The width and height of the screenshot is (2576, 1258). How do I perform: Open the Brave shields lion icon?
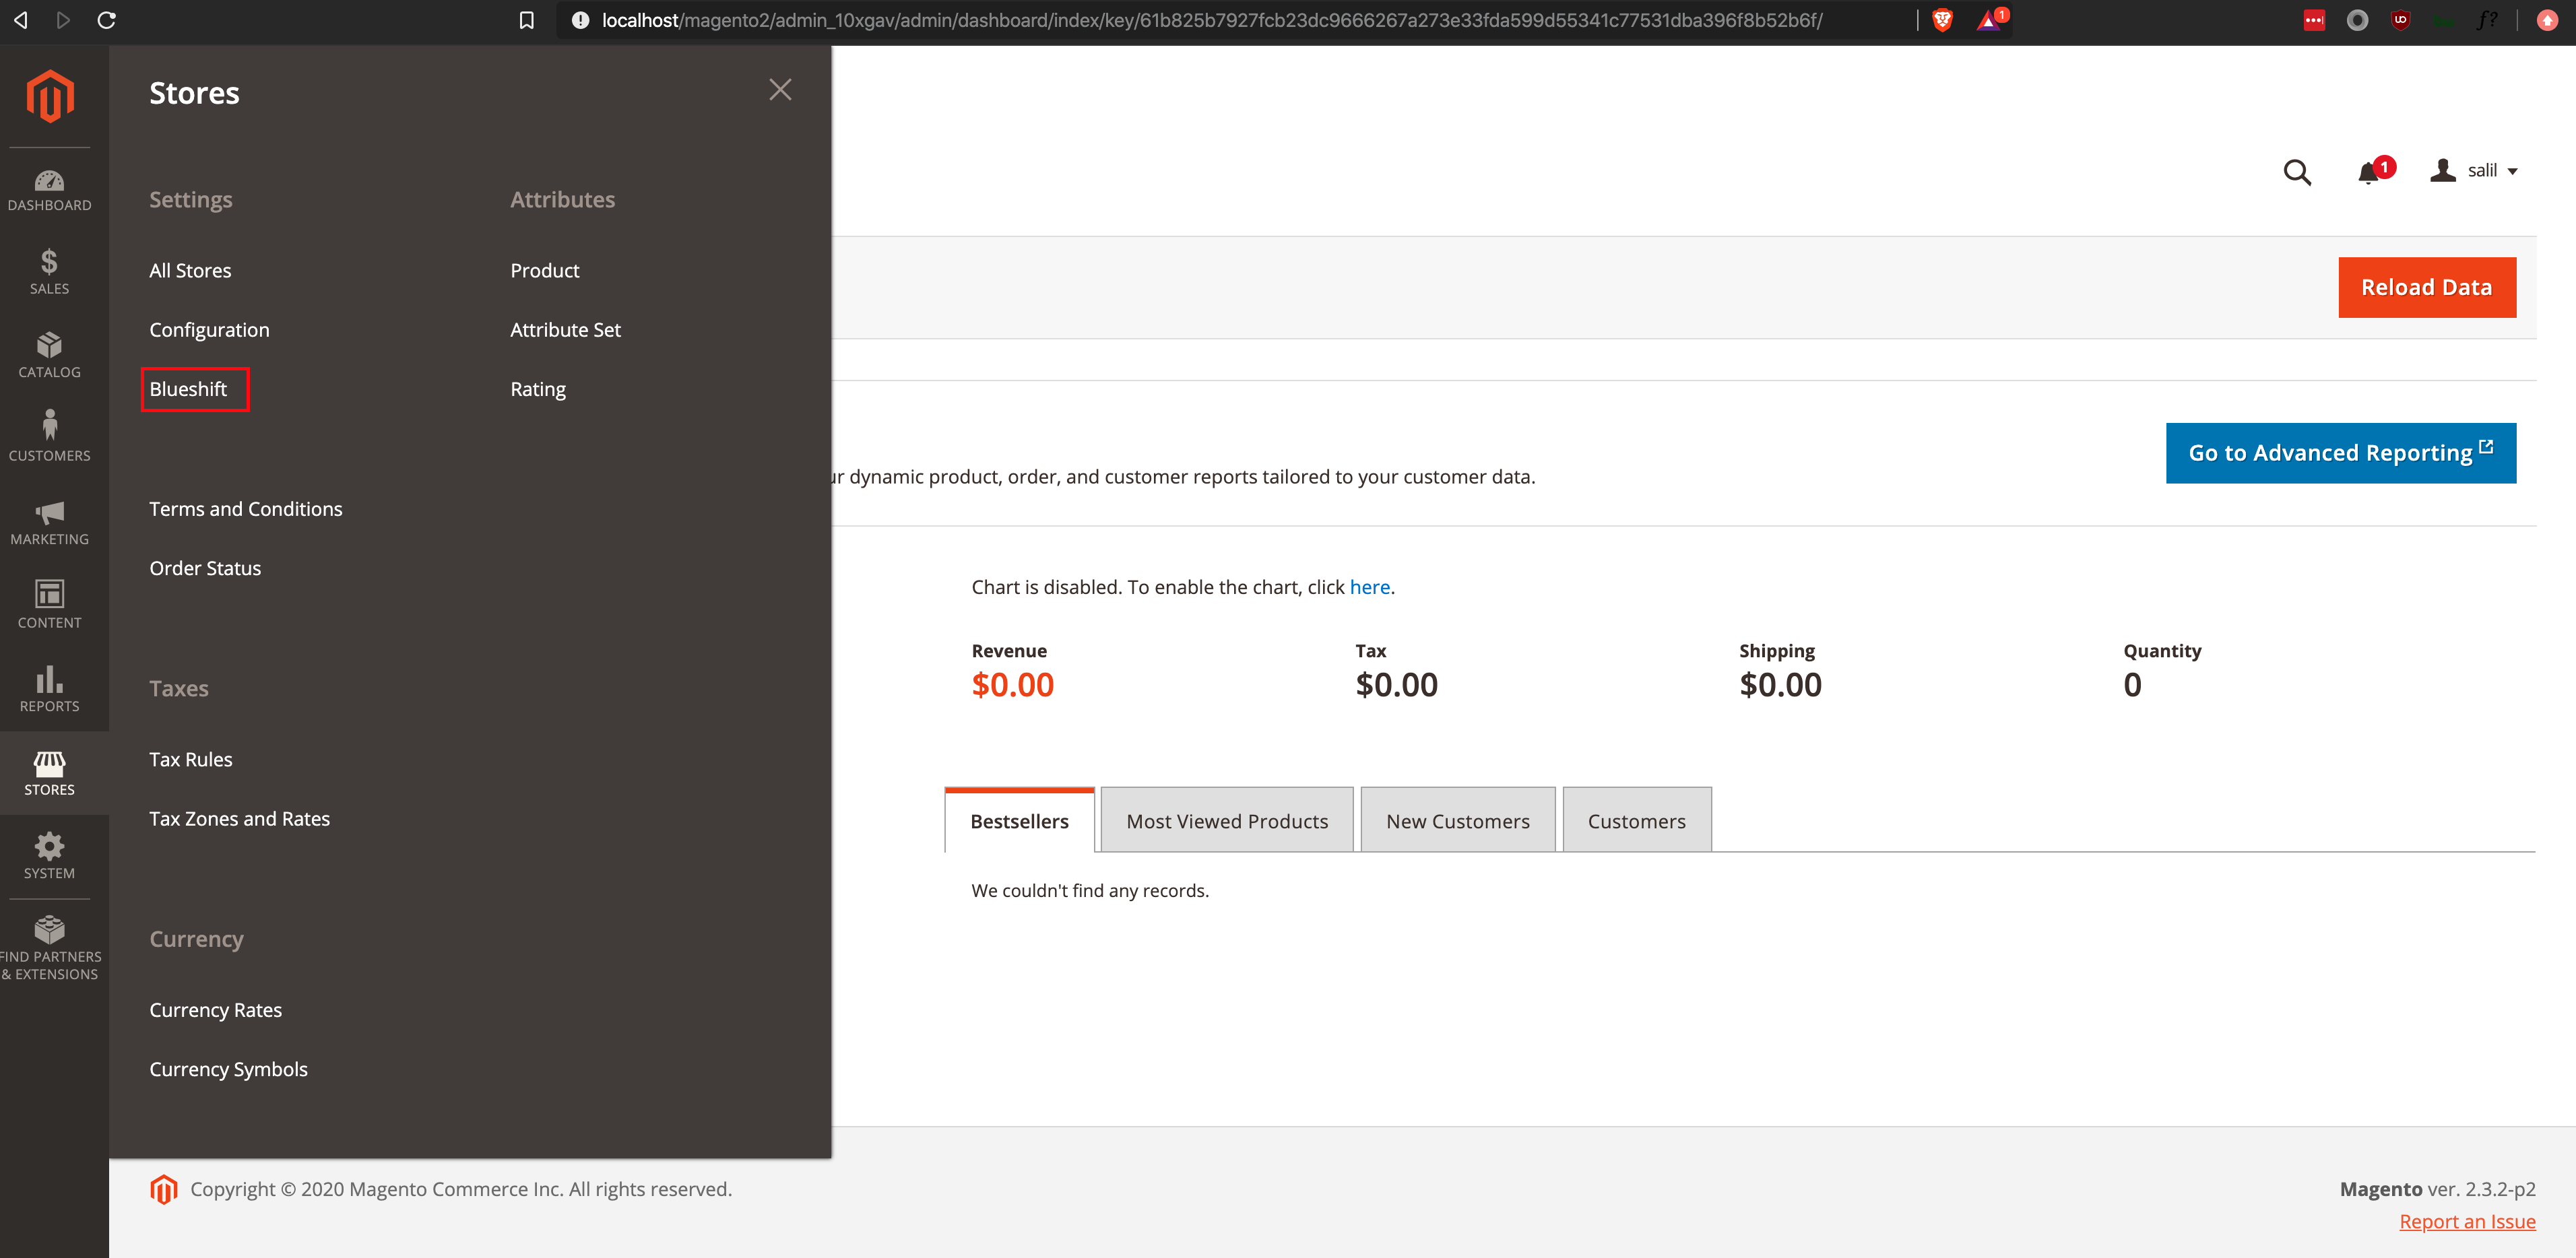coord(1942,20)
